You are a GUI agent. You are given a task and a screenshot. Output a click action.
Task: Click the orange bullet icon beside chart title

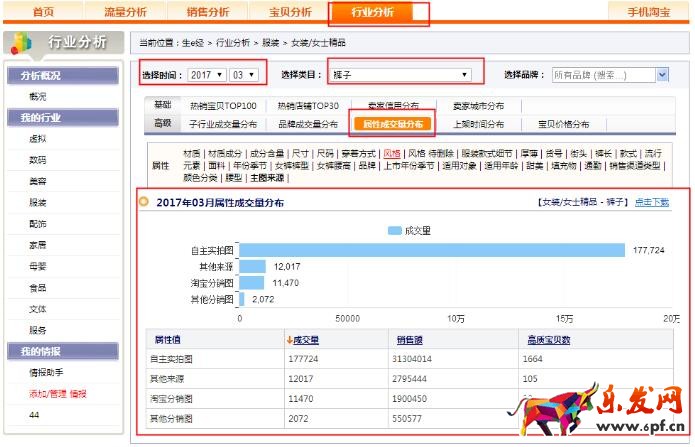144,202
